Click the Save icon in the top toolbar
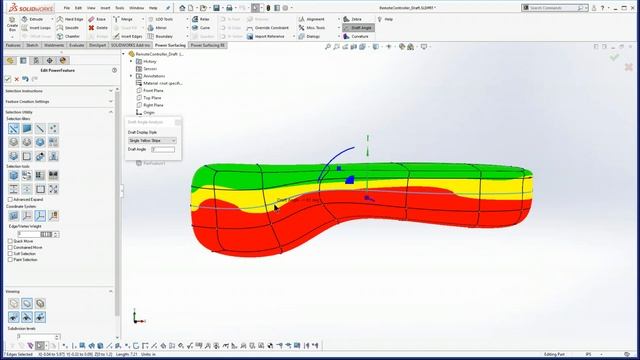The width and height of the screenshot is (640, 360). click(x=216, y=8)
